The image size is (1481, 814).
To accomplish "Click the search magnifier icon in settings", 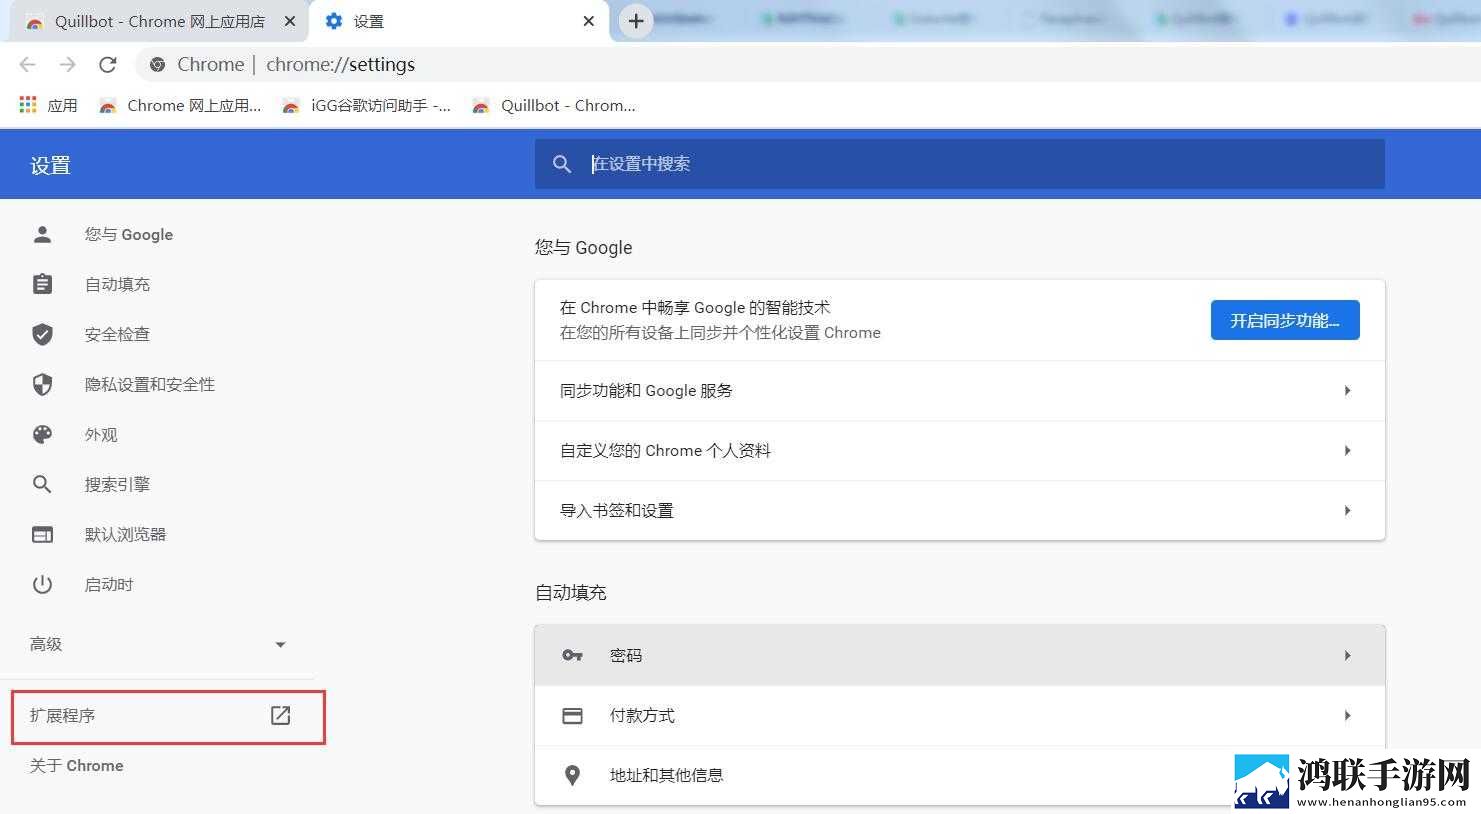I will [x=562, y=164].
